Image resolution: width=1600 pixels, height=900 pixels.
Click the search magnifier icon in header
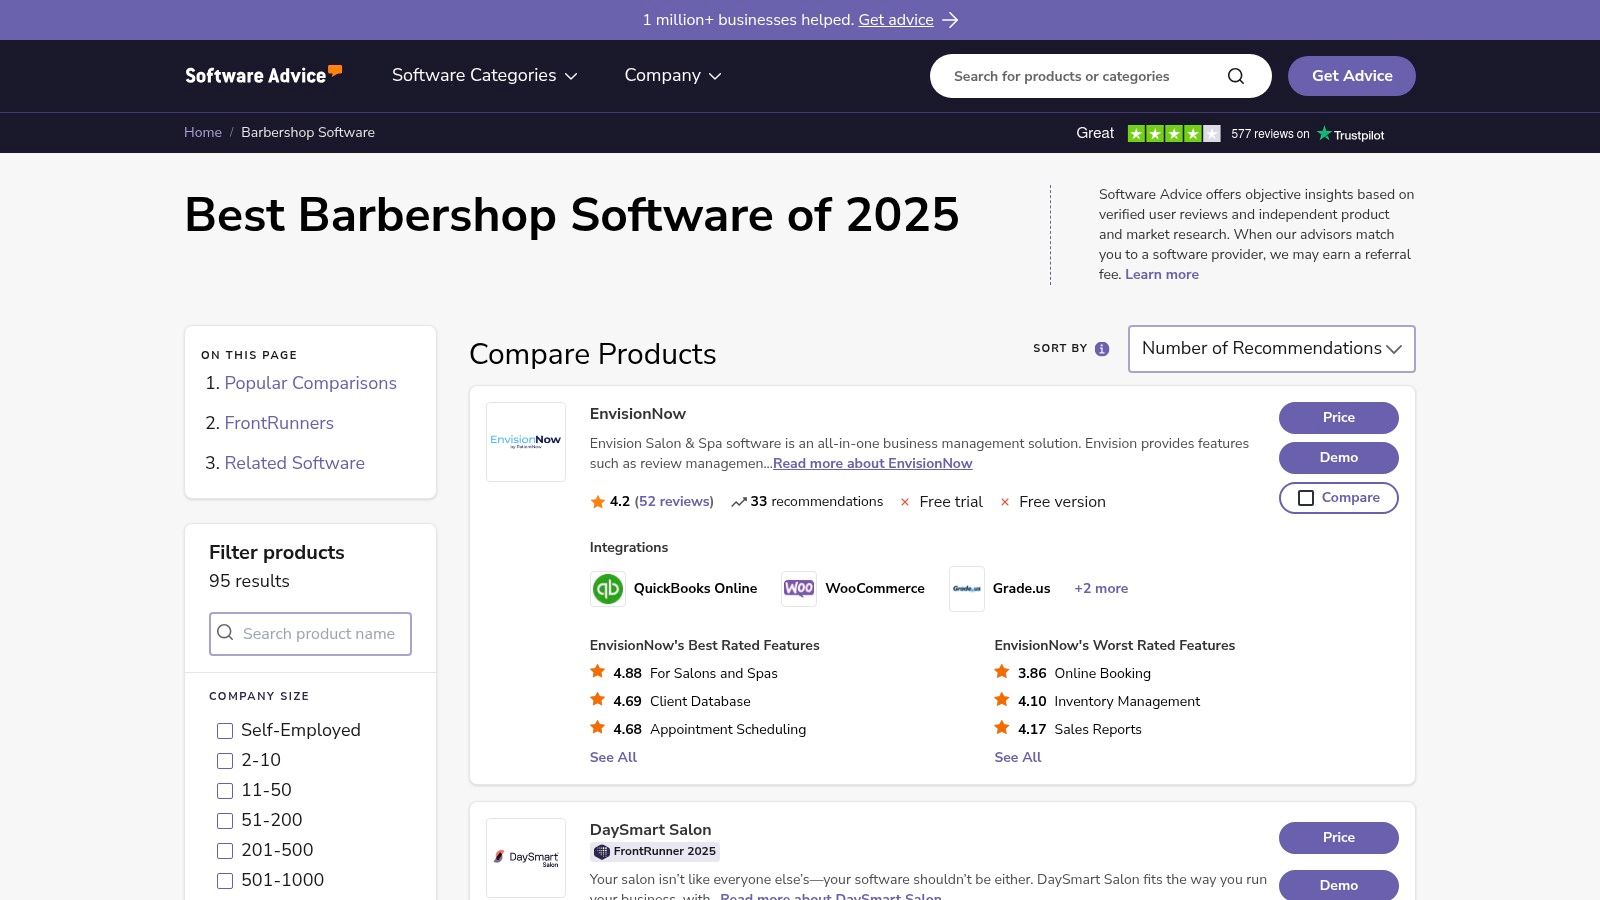coord(1236,76)
